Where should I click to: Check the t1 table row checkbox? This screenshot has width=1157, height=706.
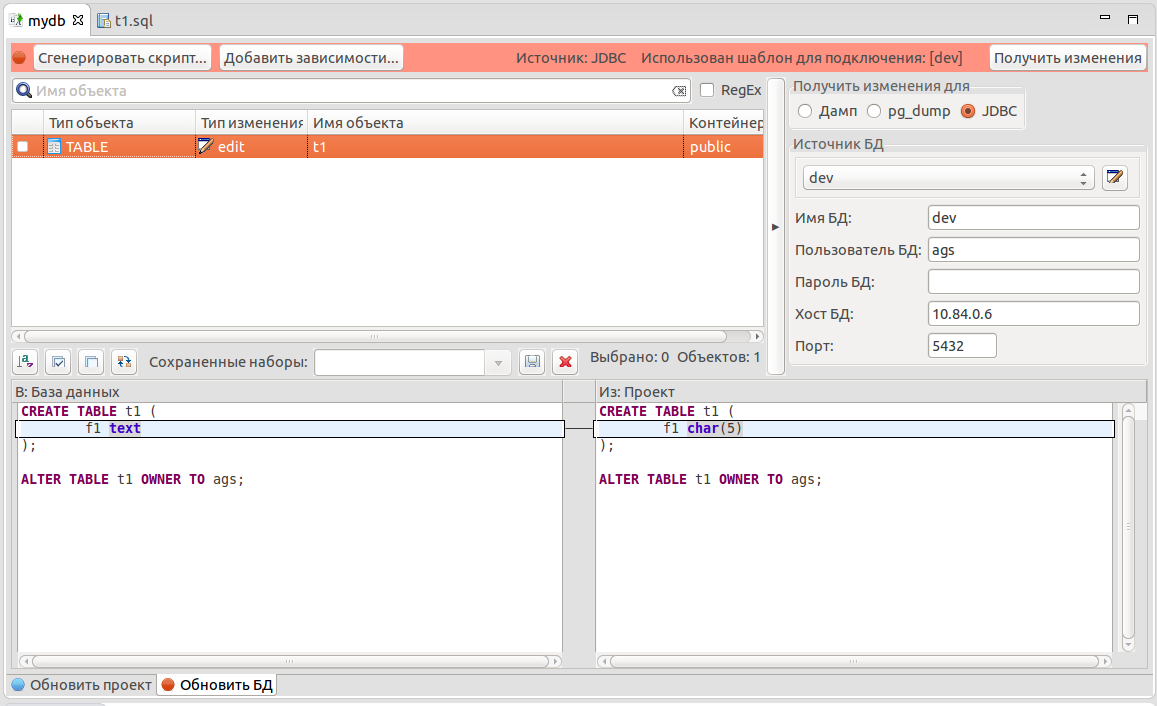point(23,146)
